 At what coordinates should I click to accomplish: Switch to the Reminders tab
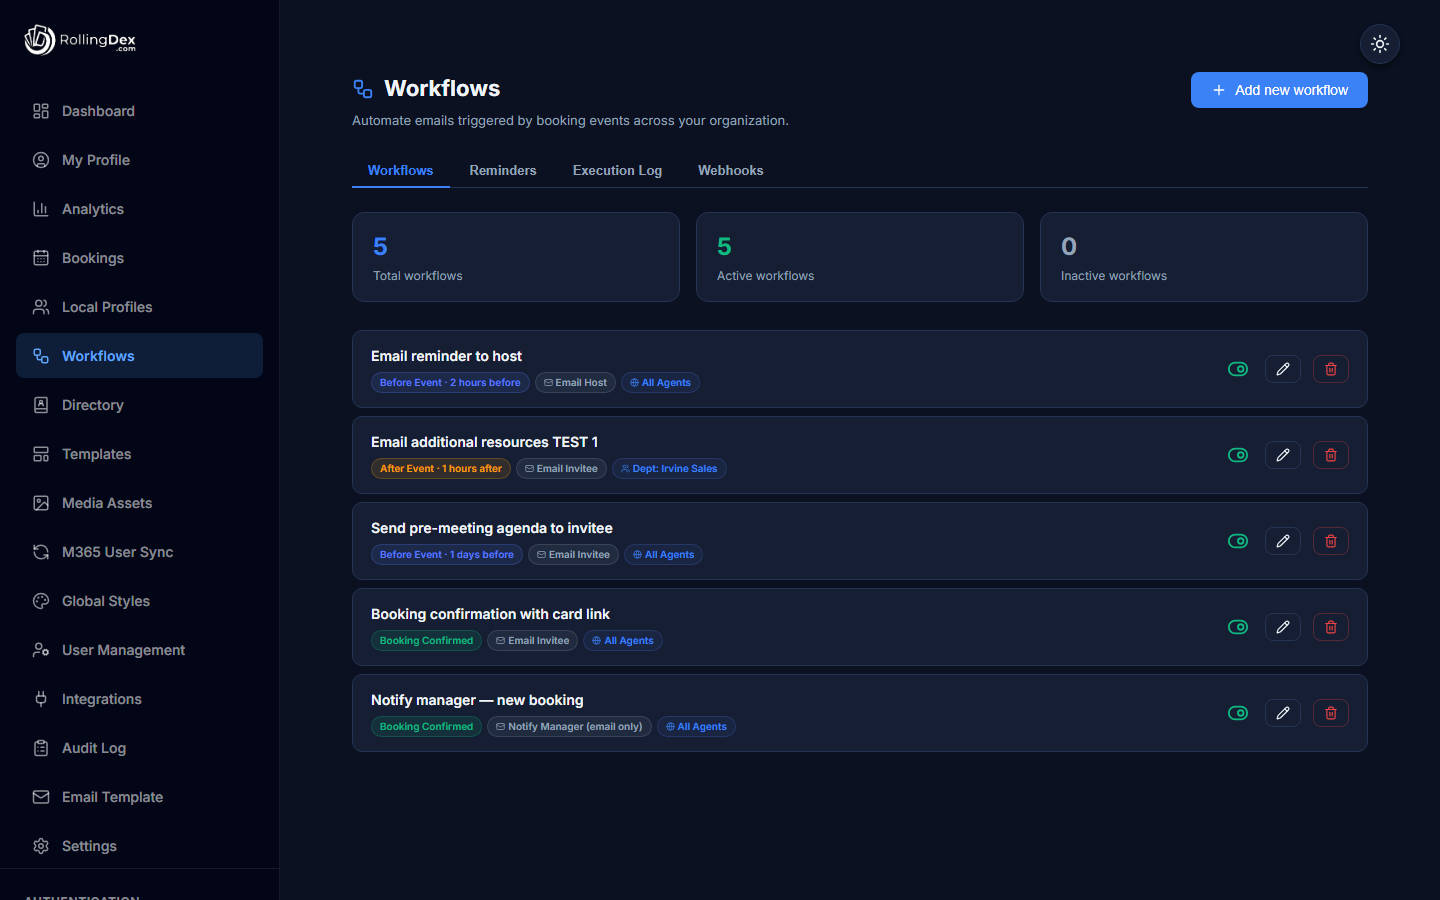coord(503,171)
